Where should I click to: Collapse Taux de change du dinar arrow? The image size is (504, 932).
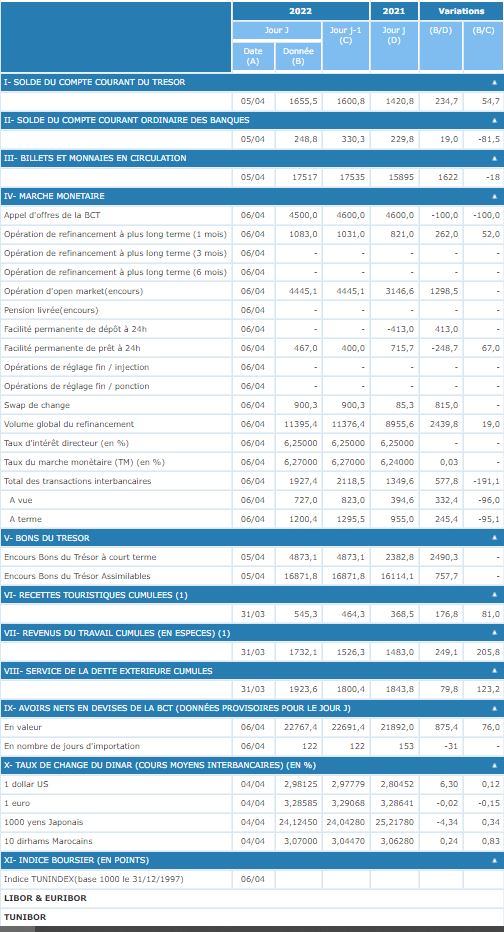(494, 766)
